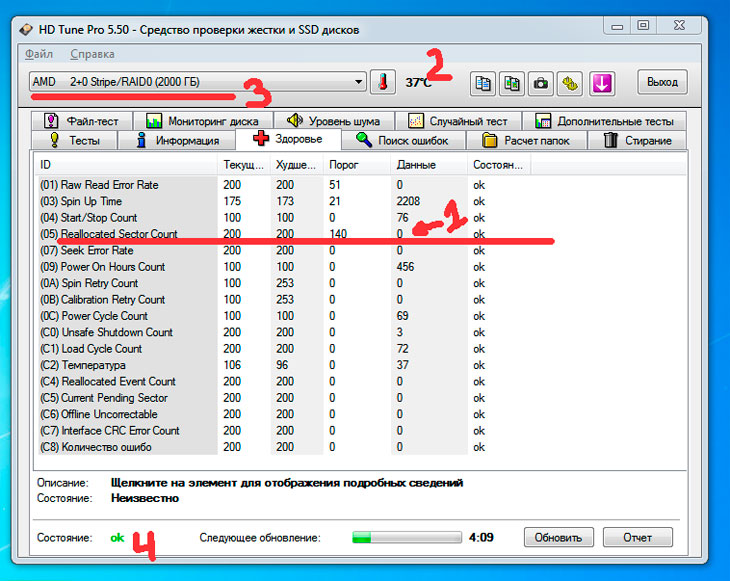Maximize the HD Tune Pro window
Screen dimensions: 730x581
pos(643,26)
